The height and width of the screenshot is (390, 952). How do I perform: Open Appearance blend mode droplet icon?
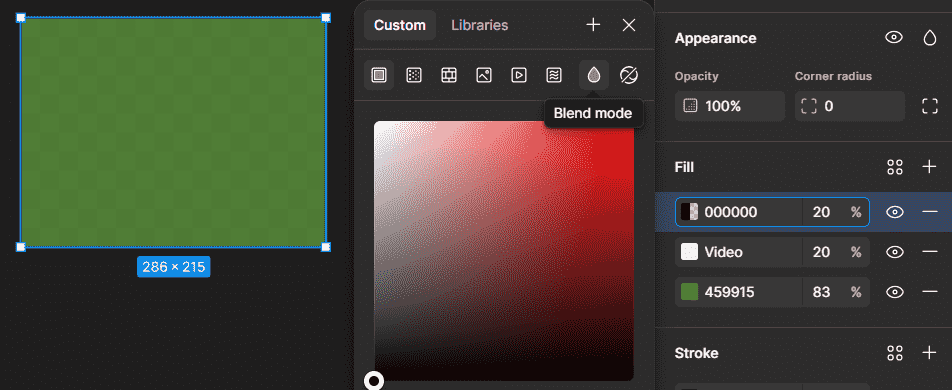click(930, 38)
